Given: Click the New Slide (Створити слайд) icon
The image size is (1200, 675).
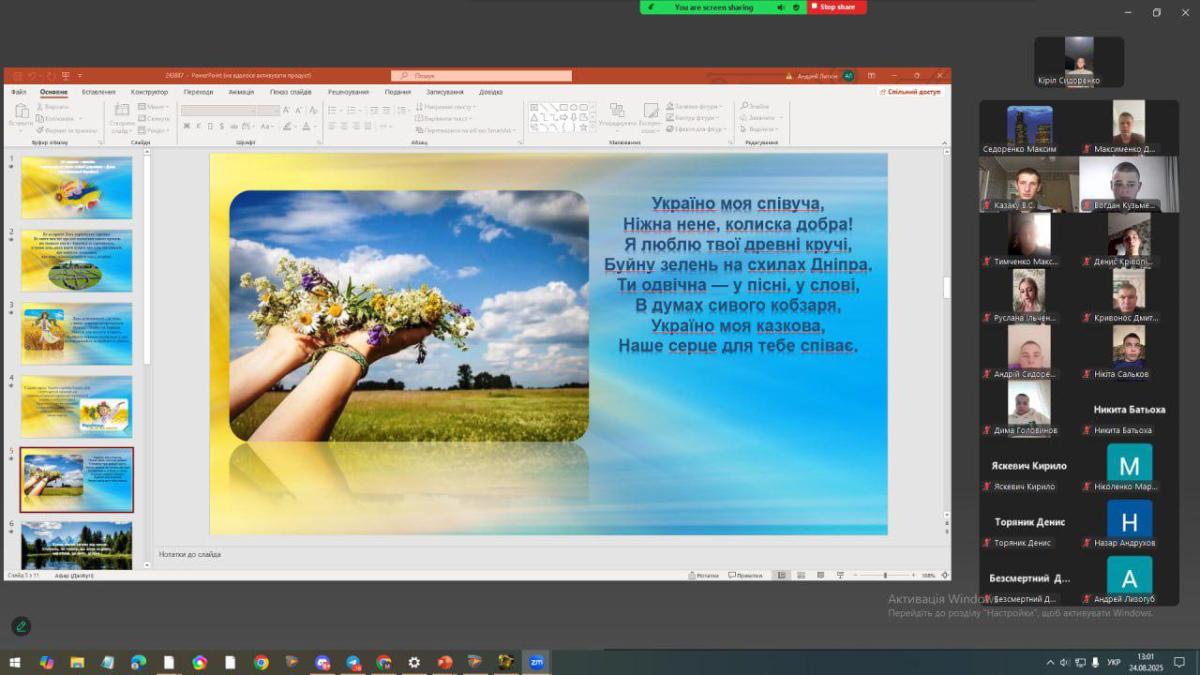Looking at the screenshot, I should 121,113.
